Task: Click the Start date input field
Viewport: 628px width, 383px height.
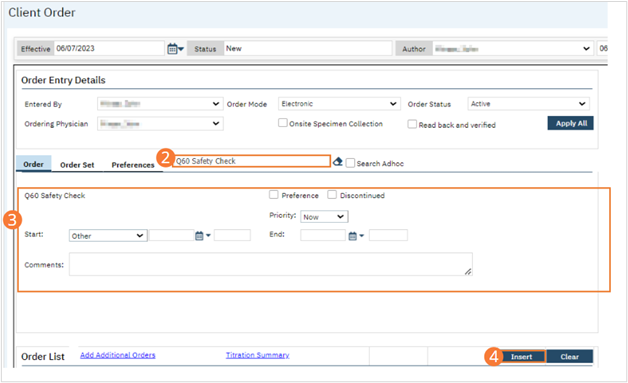Action: pyautogui.click(x=172, y=235)
